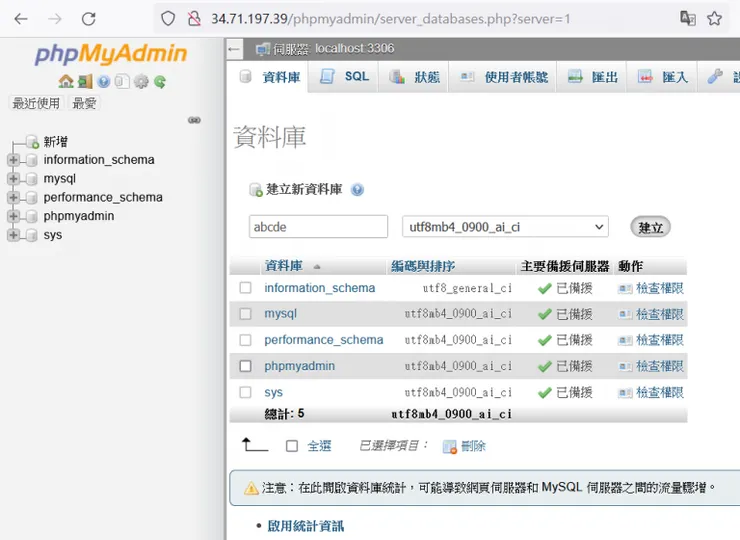Tick the phpmyadmin row checkbox
Image resolution: width=740 pixels, height=540 pixels.
(245, 366)
